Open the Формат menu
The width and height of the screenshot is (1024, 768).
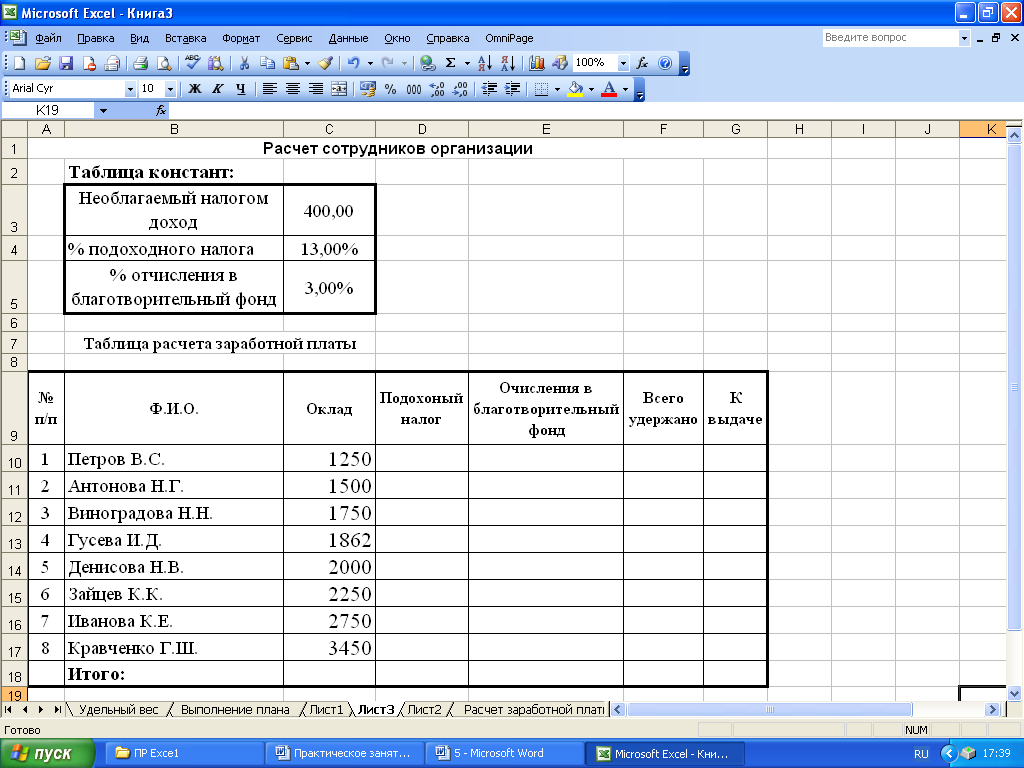click(x=241, y=38)
